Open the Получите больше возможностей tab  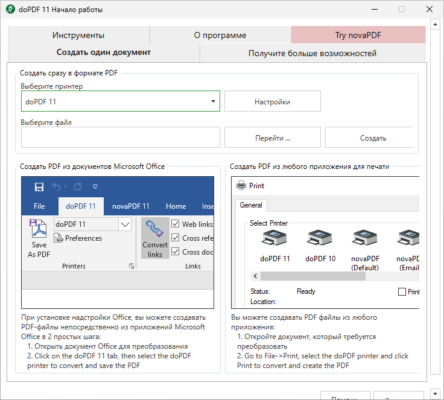[312, 53]
